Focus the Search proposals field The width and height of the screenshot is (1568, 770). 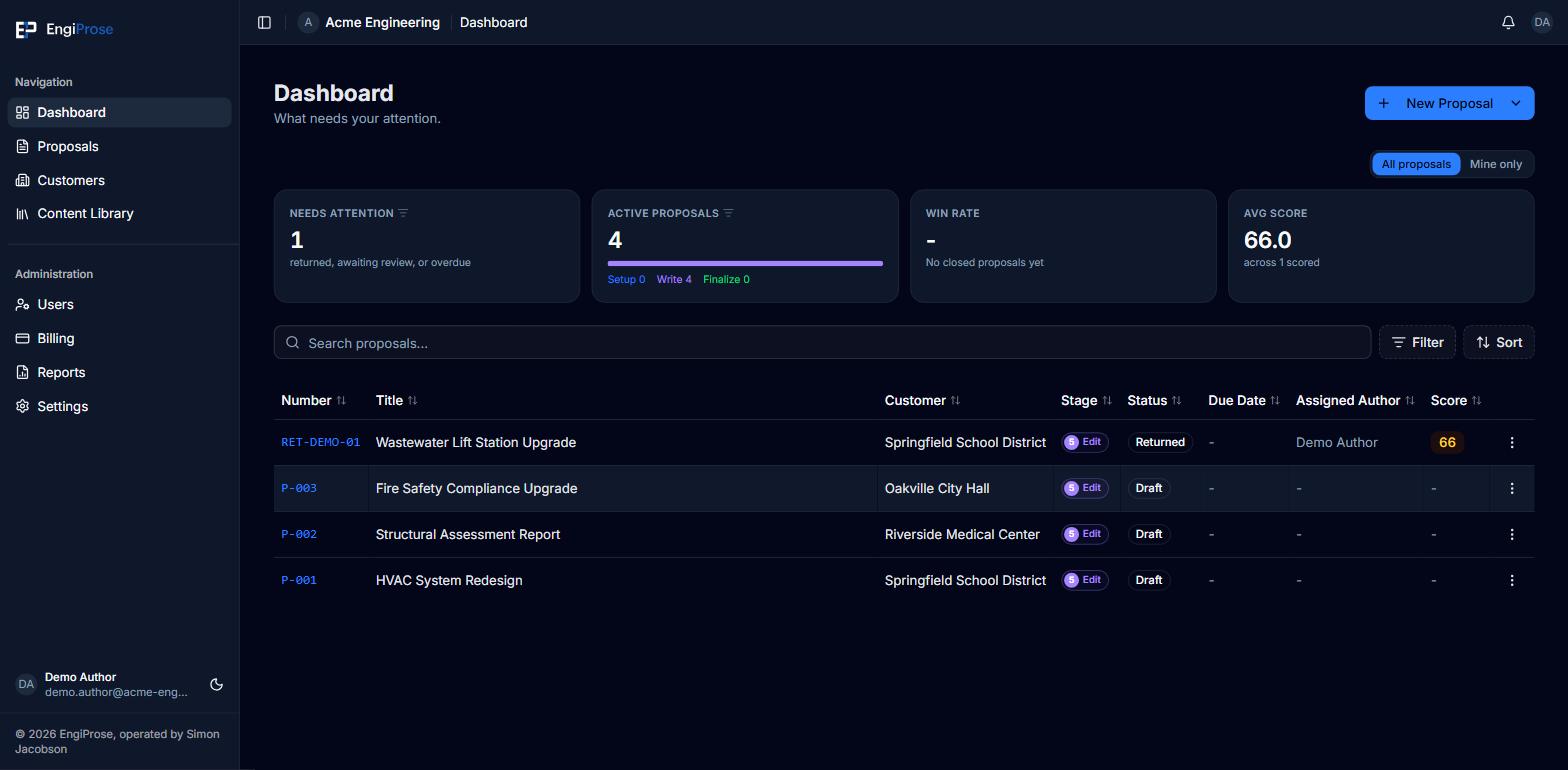tap(822, 342)
